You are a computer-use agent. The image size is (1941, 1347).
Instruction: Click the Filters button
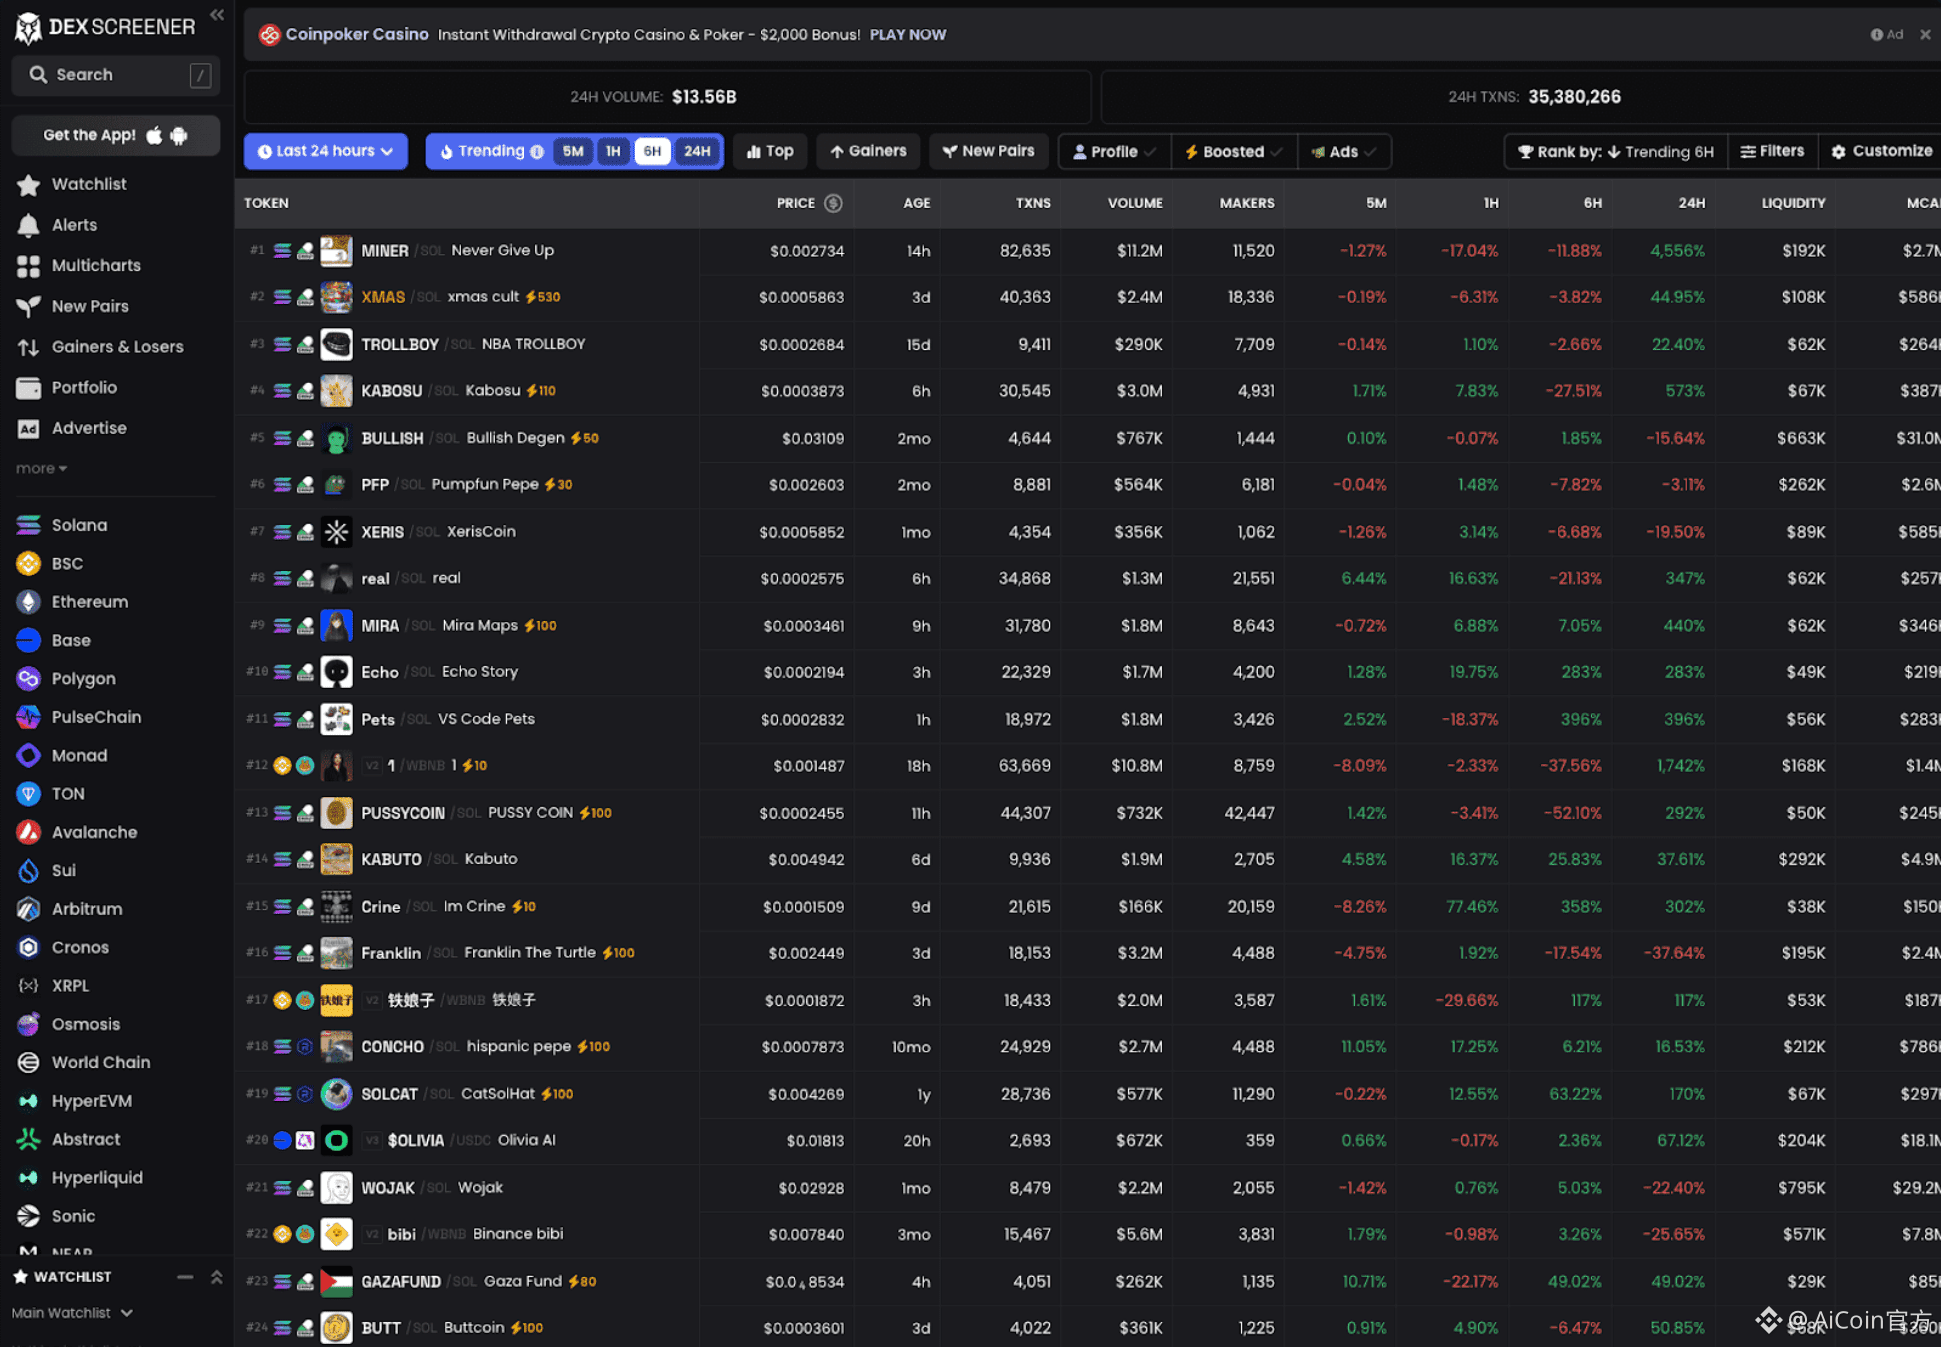1772,152
